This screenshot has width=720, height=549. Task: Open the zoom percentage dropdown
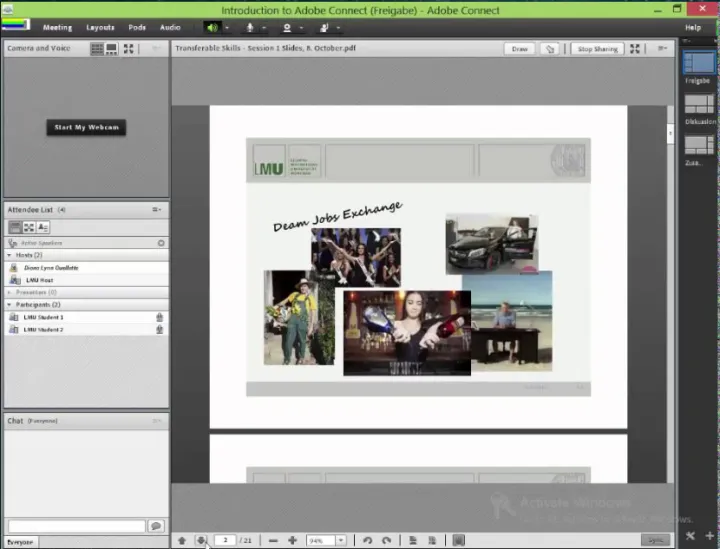pyautogui.click(x=341, y=540)
